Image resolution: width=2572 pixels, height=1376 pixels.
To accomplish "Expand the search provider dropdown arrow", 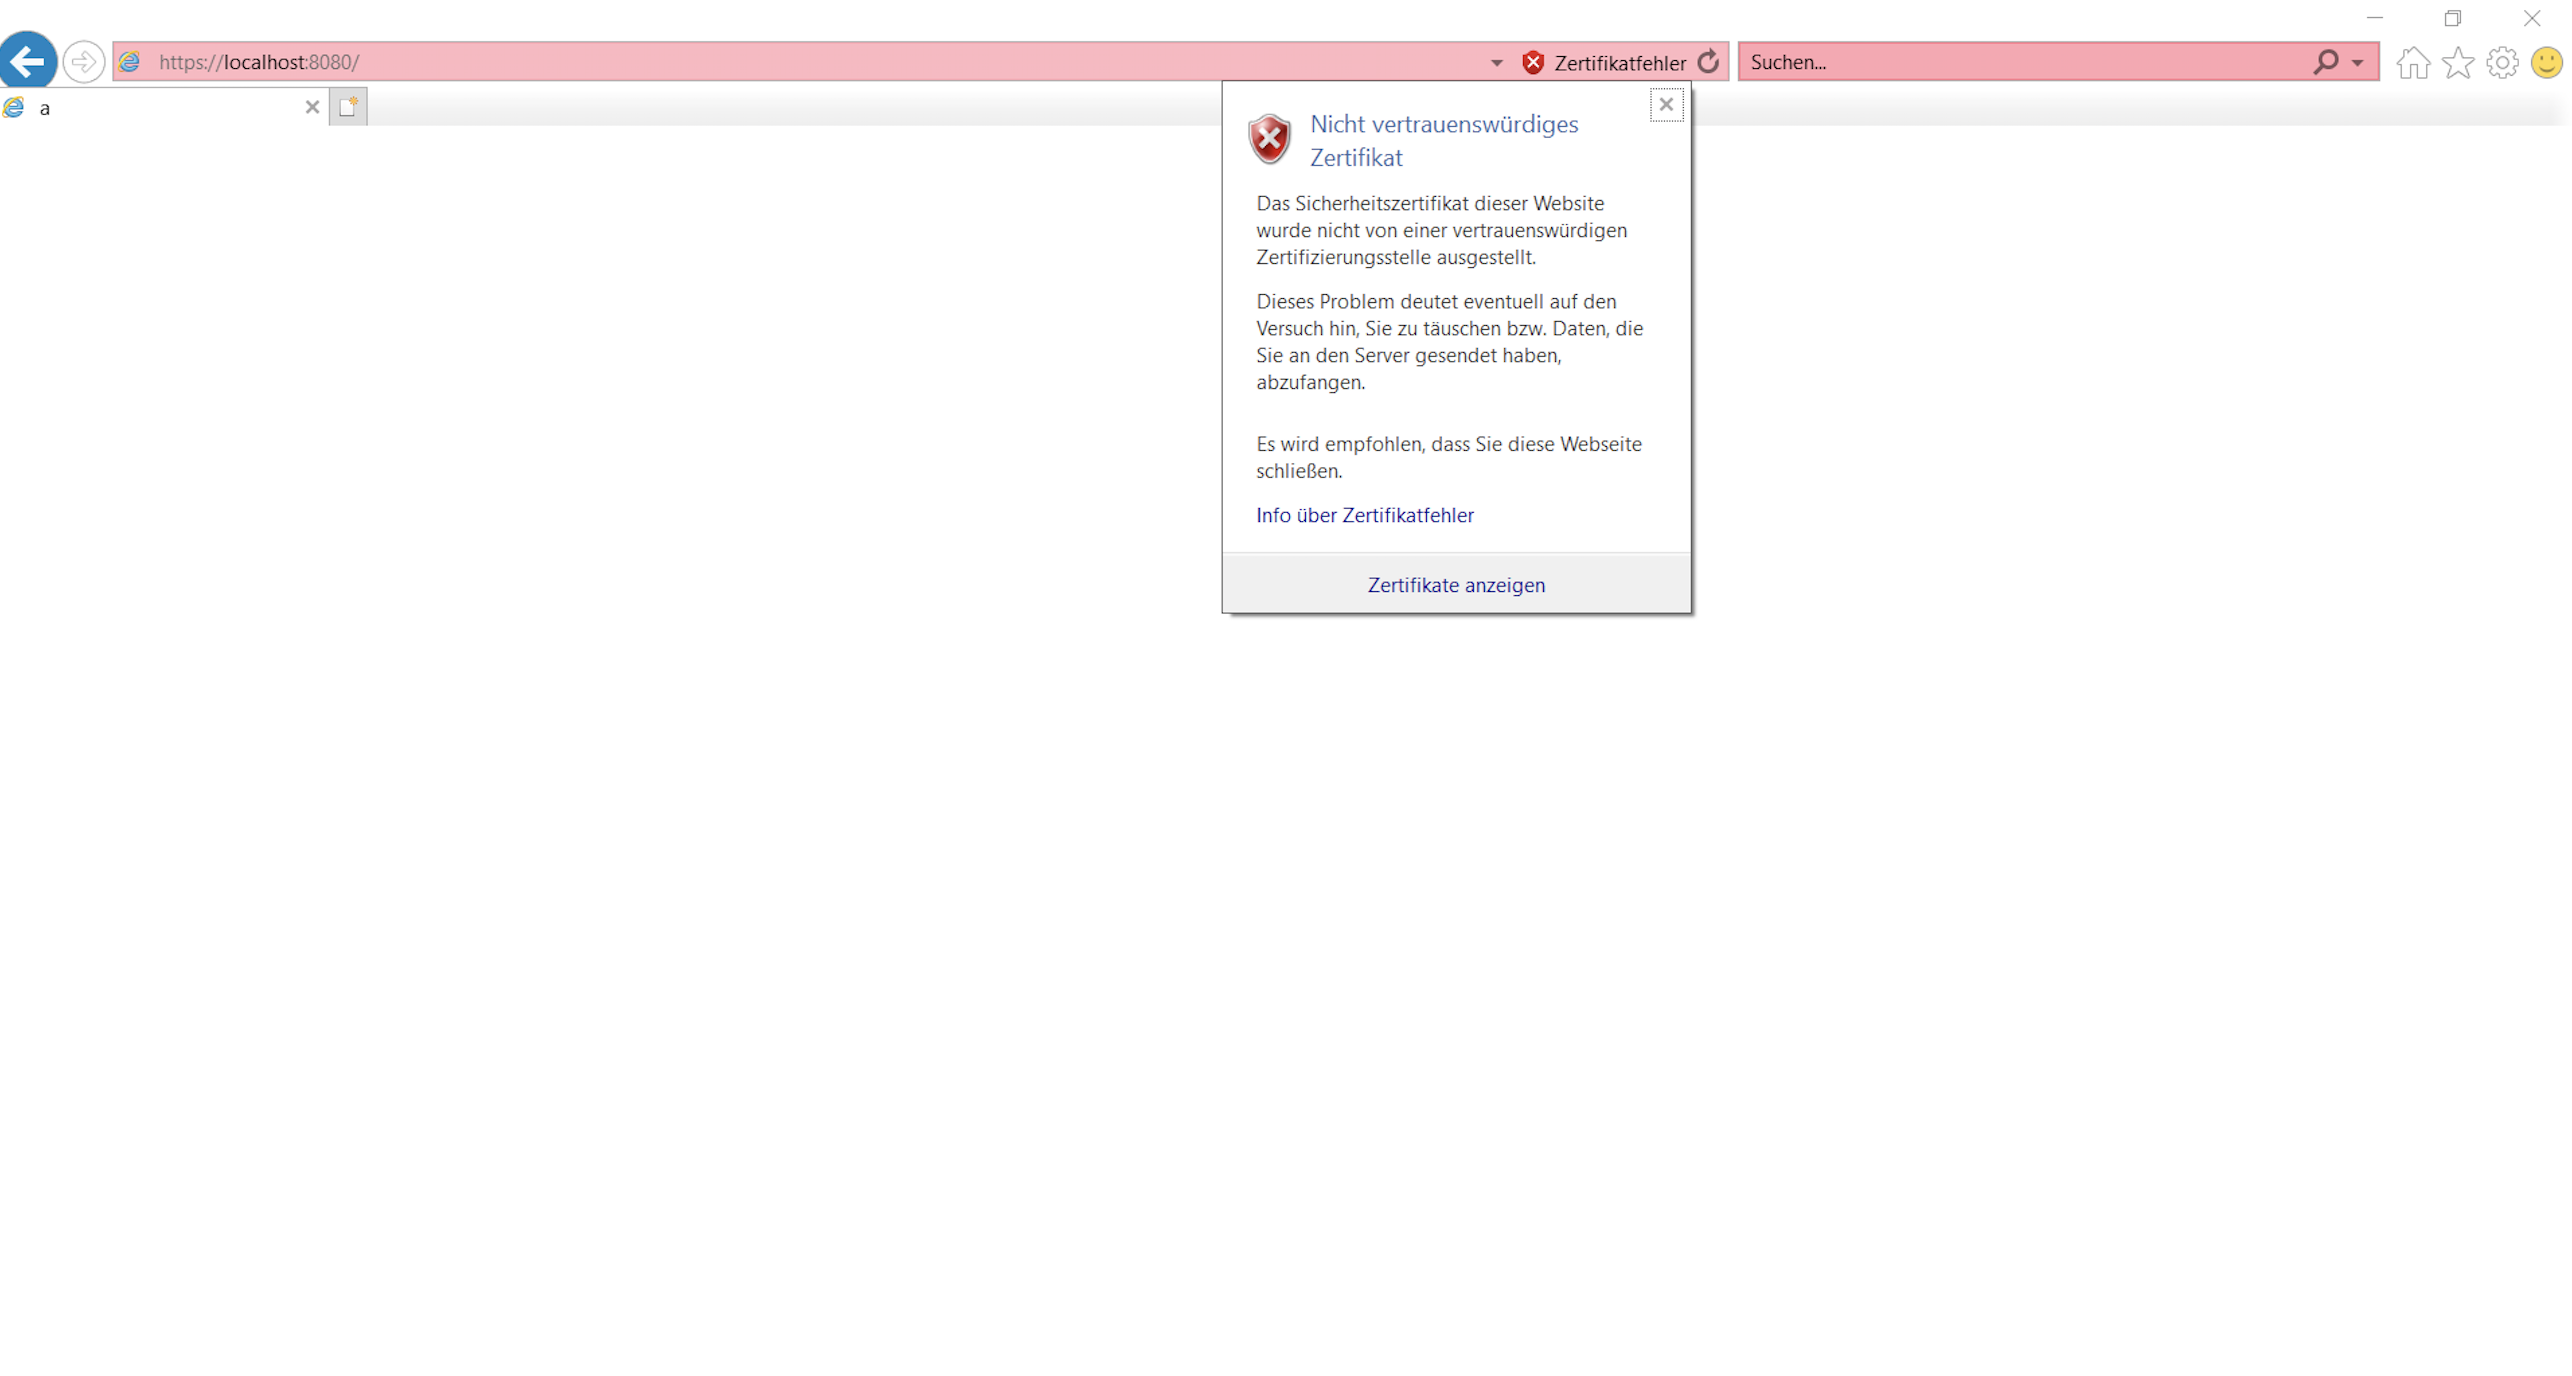I will (2357, 63).
